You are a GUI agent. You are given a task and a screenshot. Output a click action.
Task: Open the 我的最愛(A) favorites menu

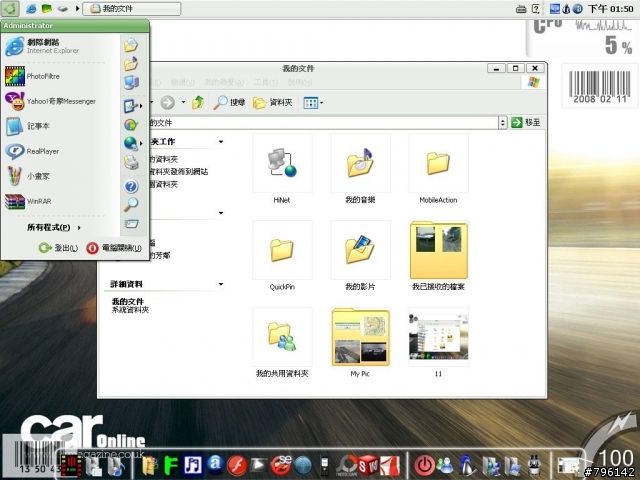(x=224, y=82)
